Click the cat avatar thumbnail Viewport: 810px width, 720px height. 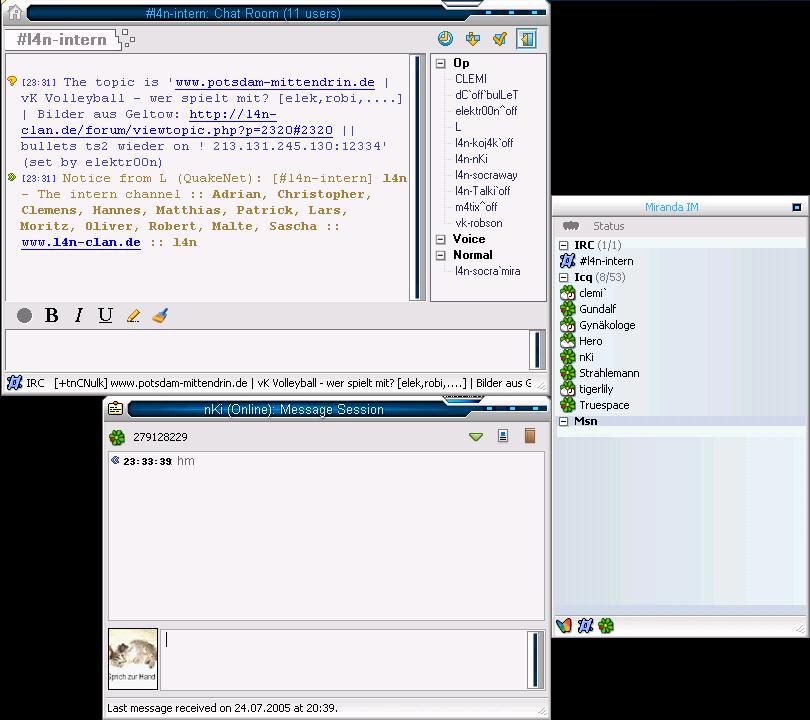click(x=133, y=658)
